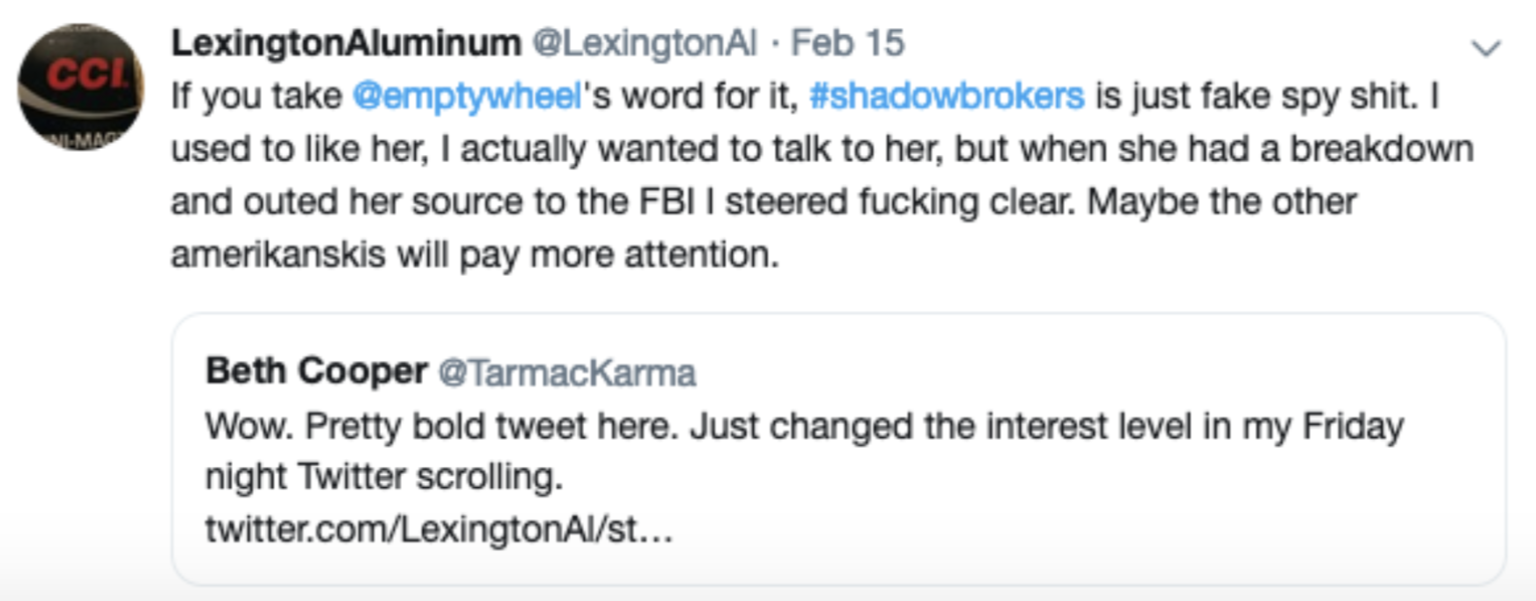Open the #shadowbrokers hashtag

tap(946, 96)
